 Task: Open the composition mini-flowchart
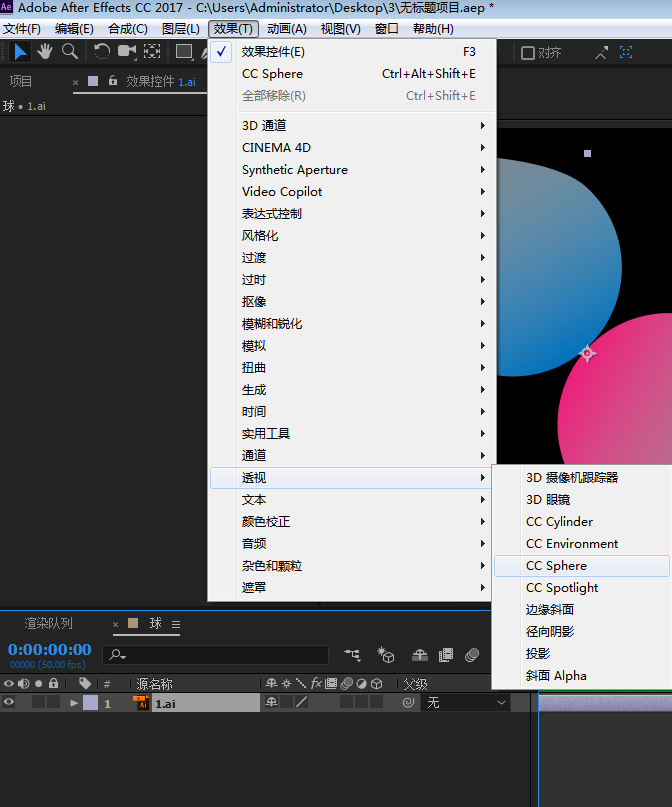click(x=352, y=655)
